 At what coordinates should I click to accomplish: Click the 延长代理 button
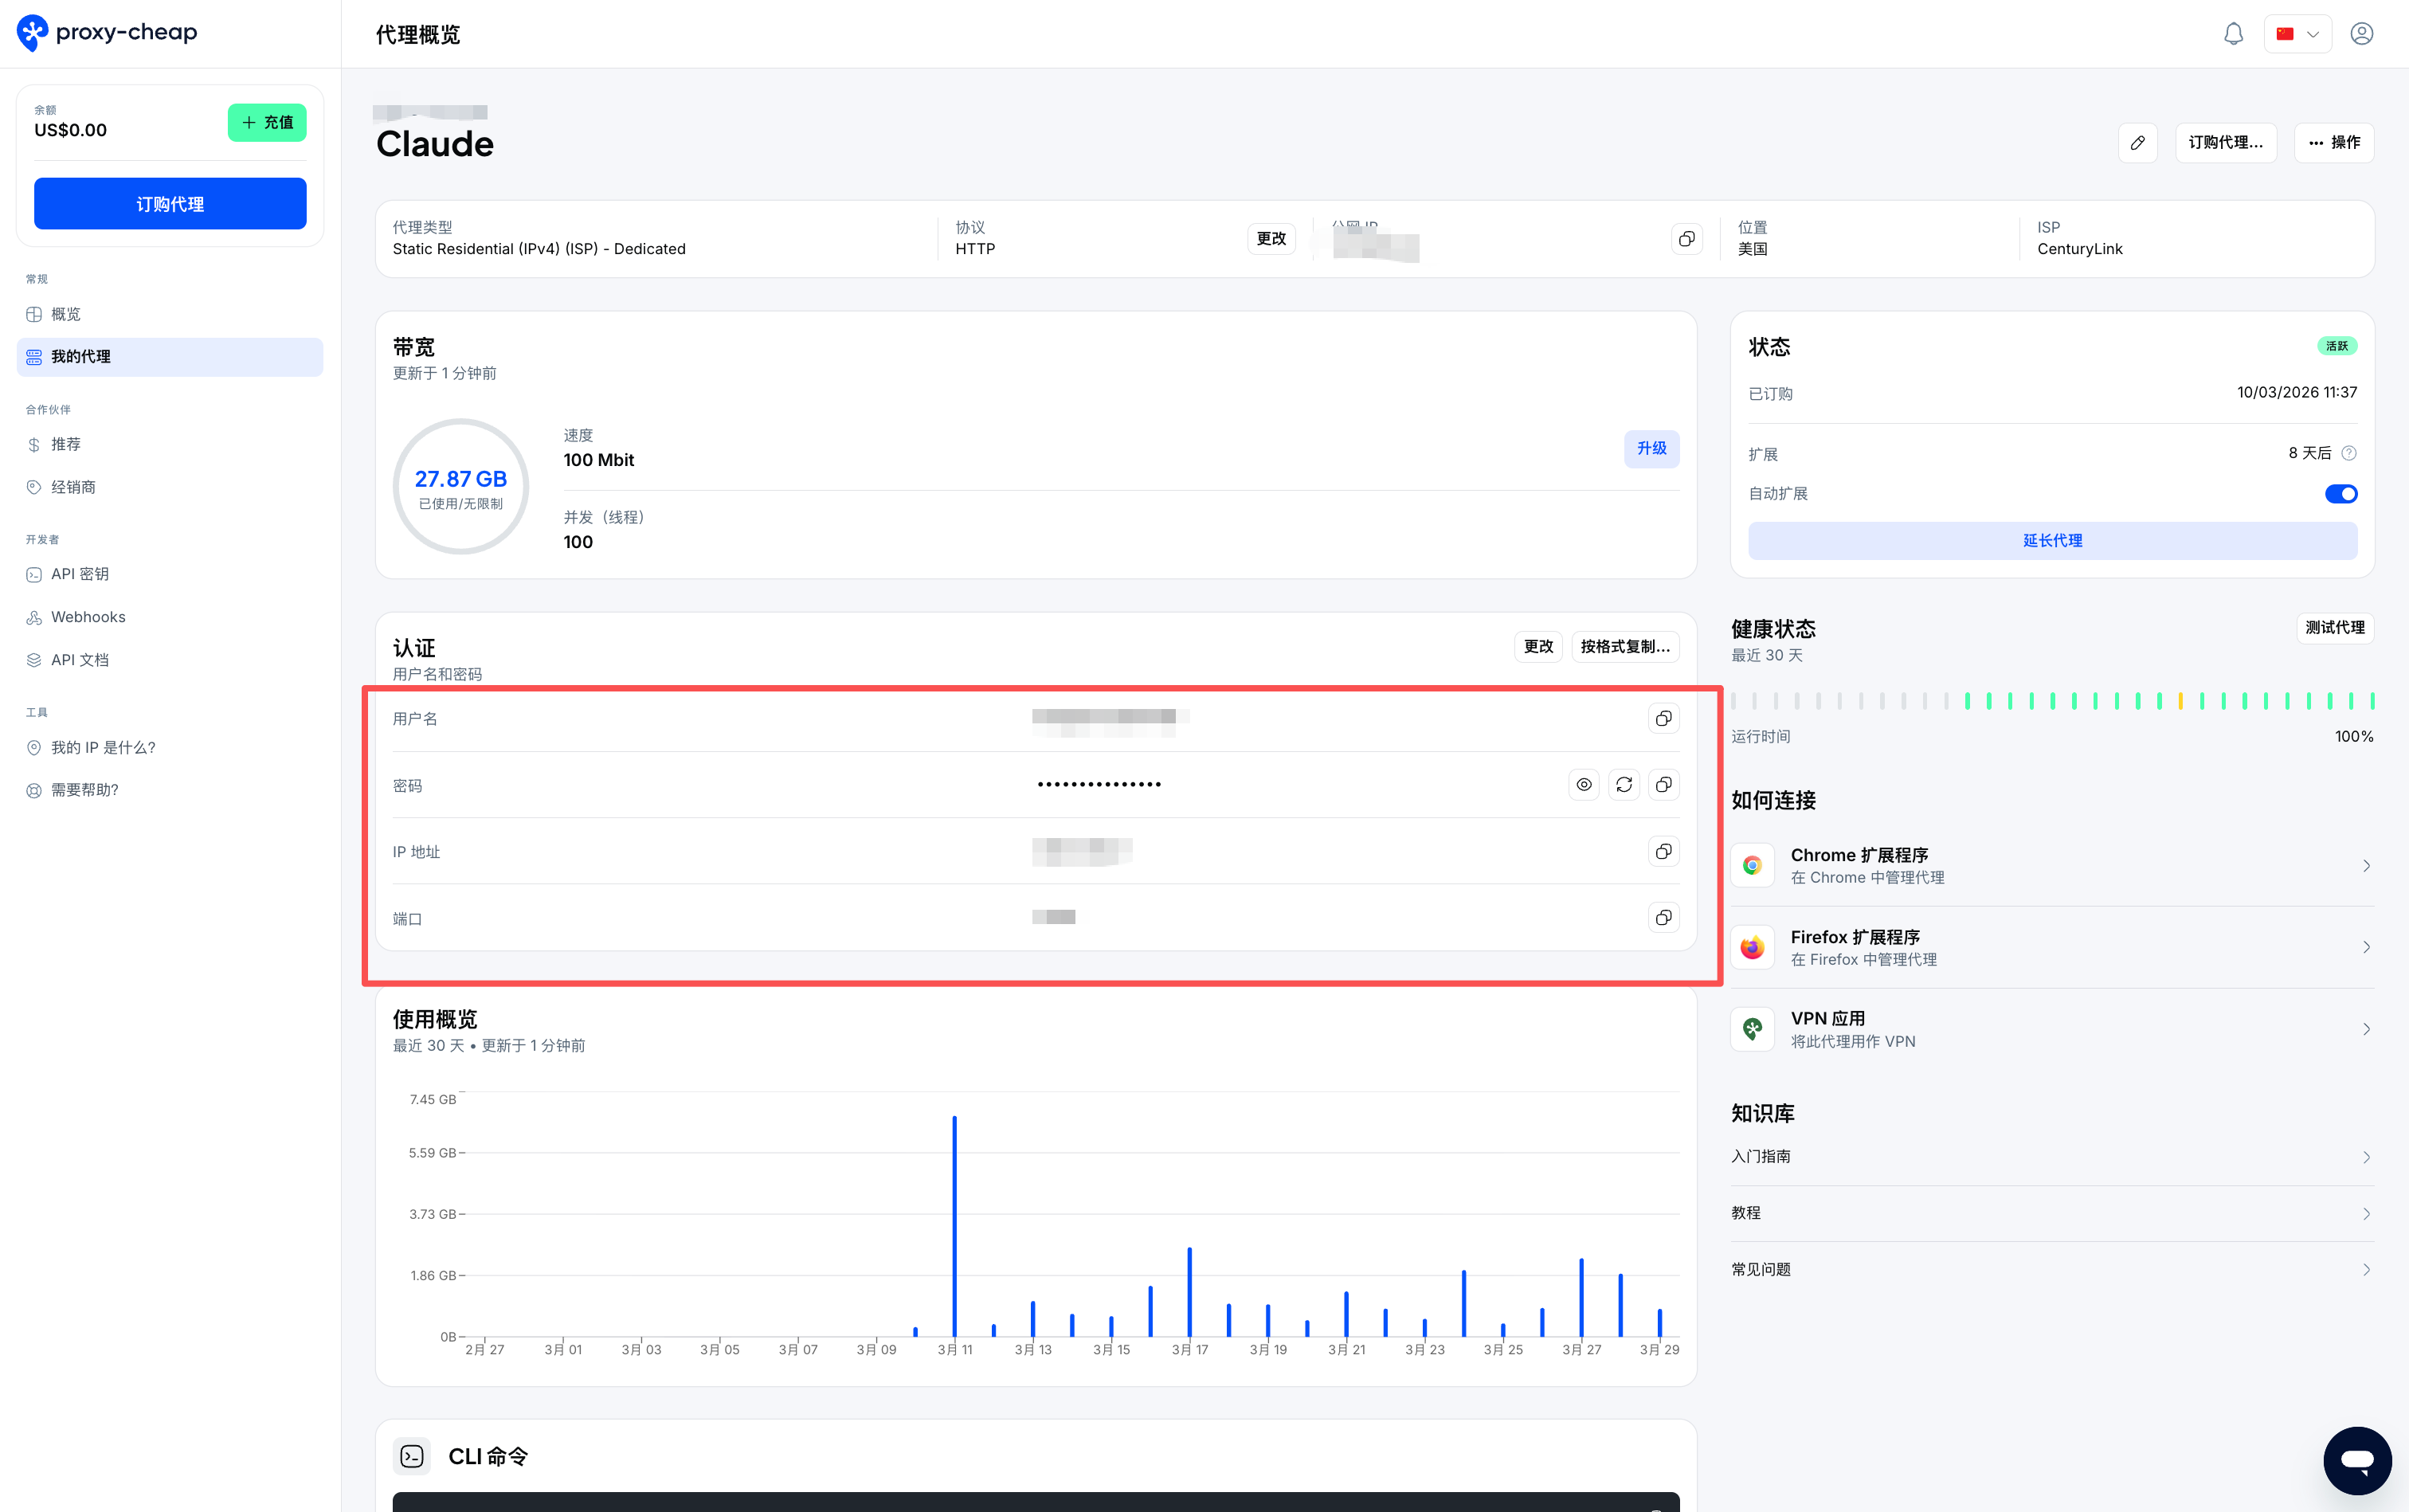click(x=2051, y=541)
